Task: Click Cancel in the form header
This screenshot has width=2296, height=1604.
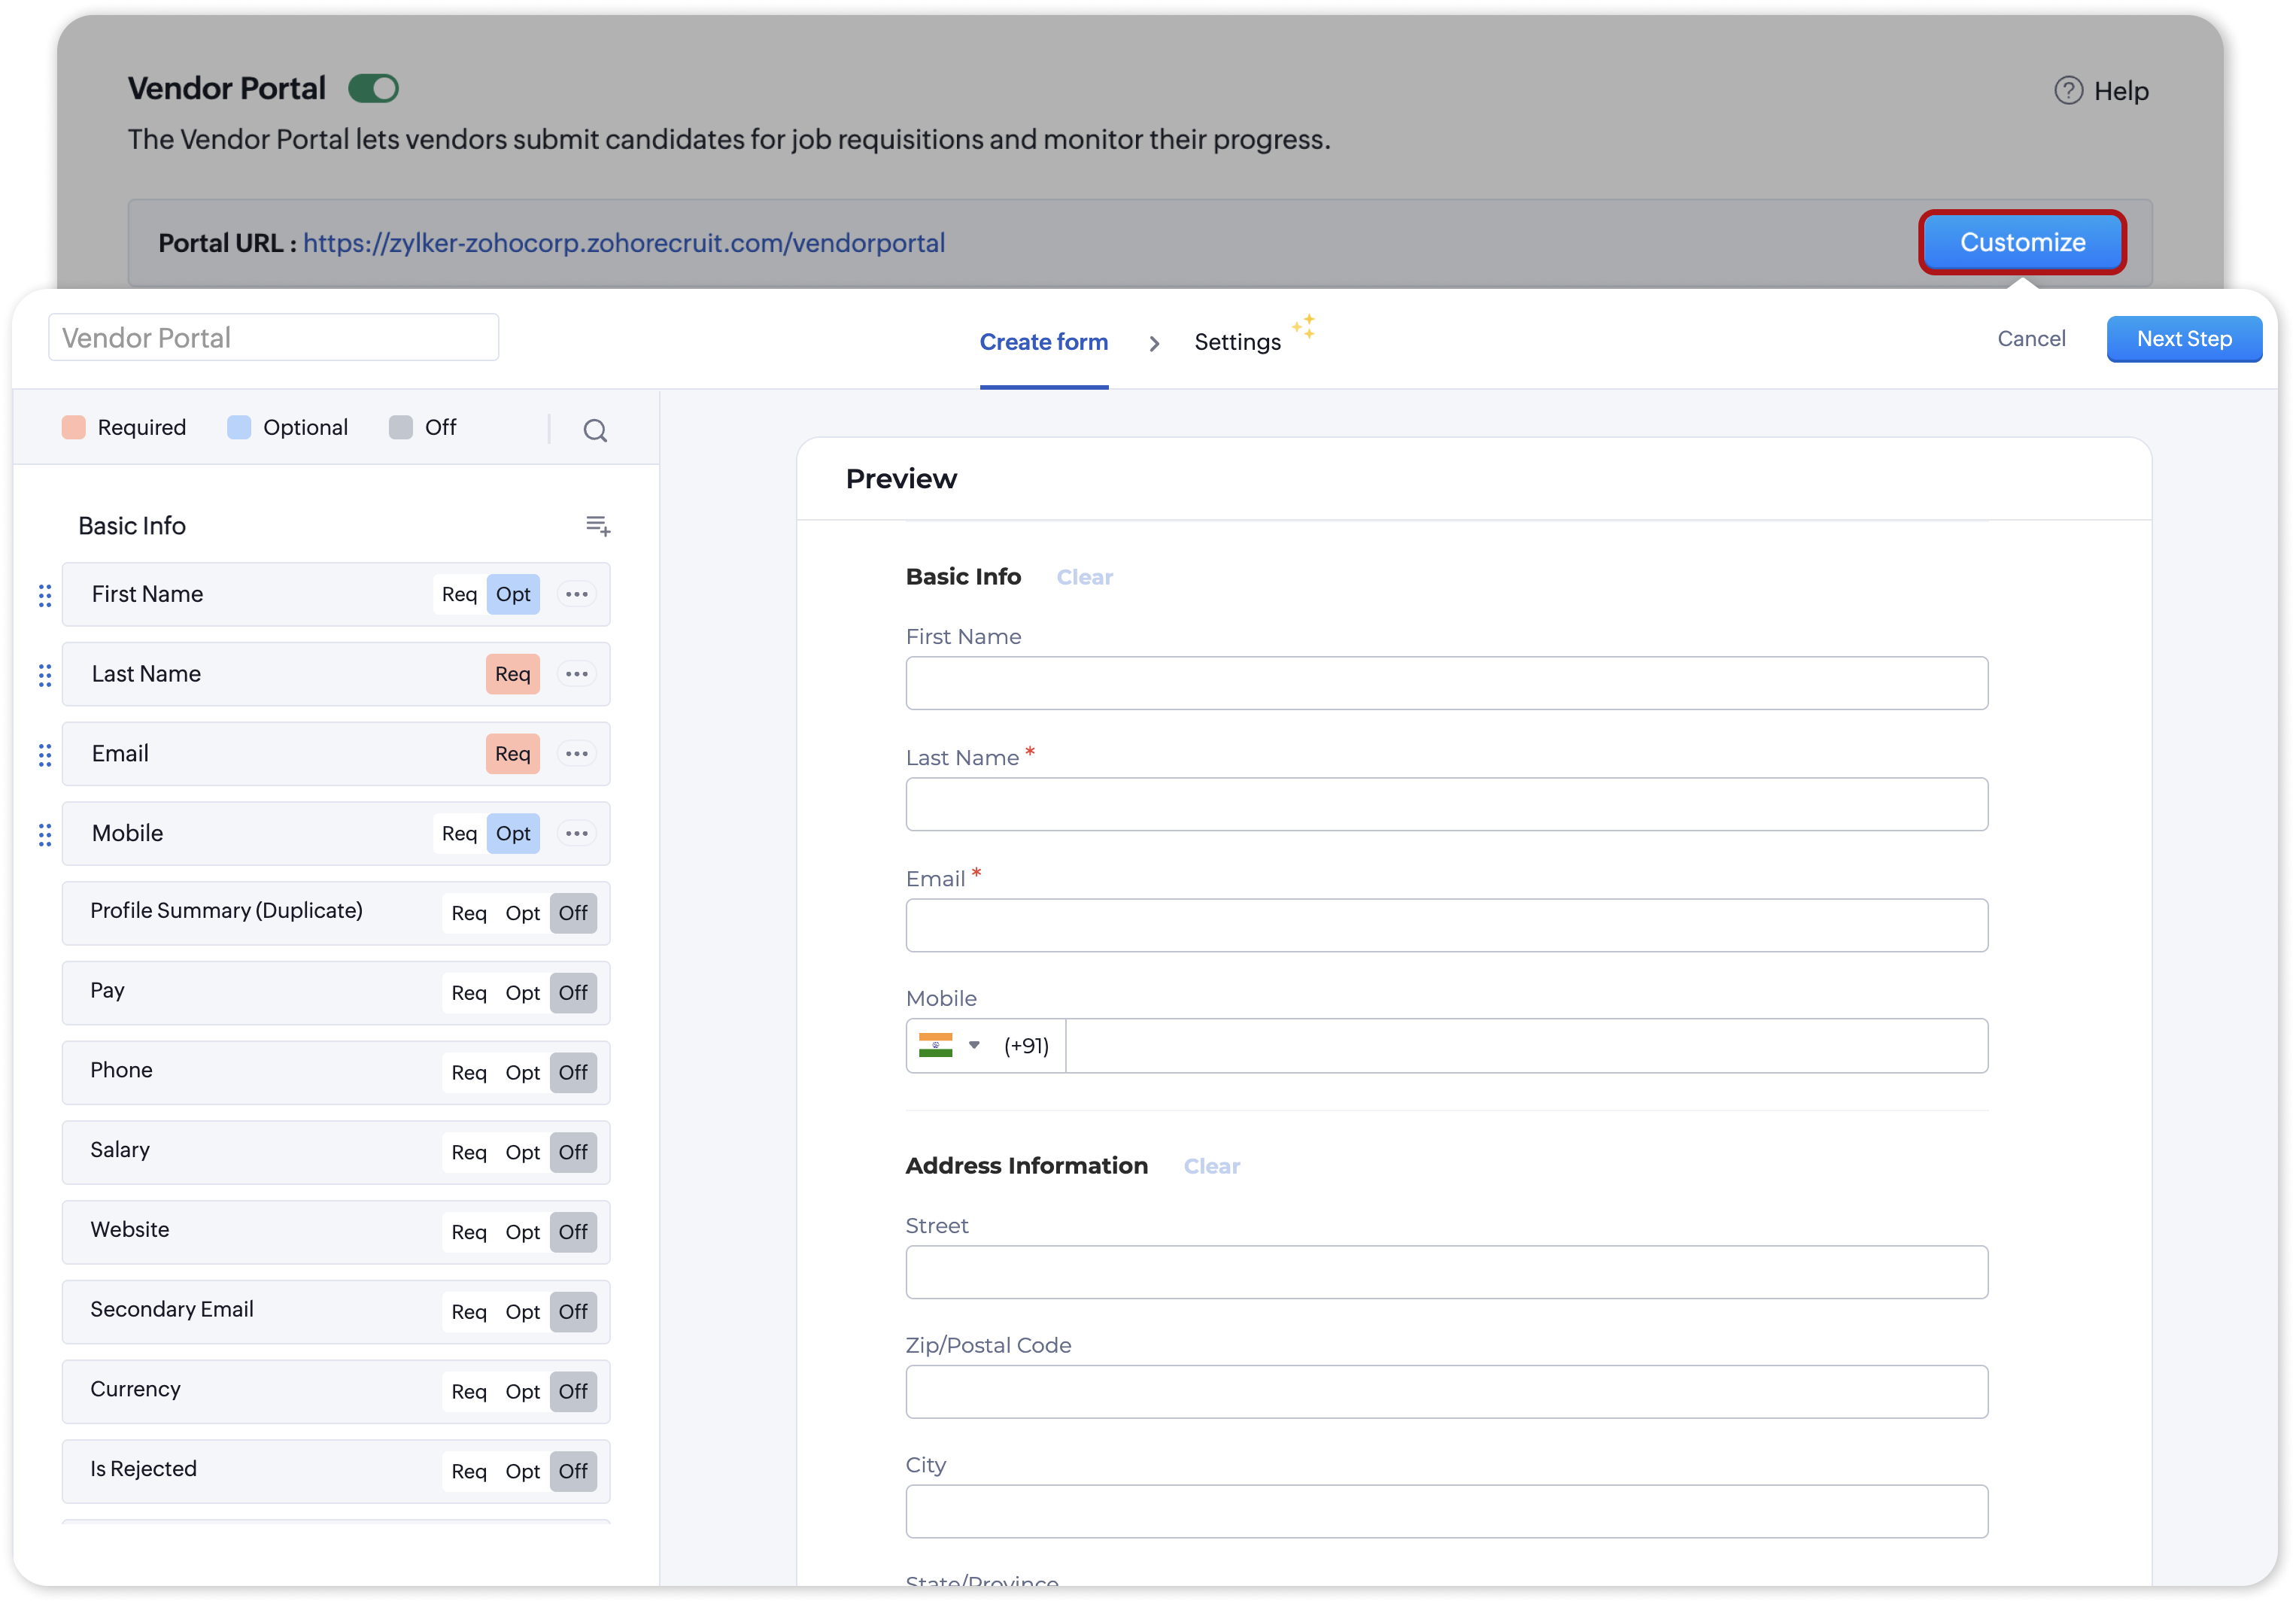Action: pyautogui.click(x=2031, y=339)
